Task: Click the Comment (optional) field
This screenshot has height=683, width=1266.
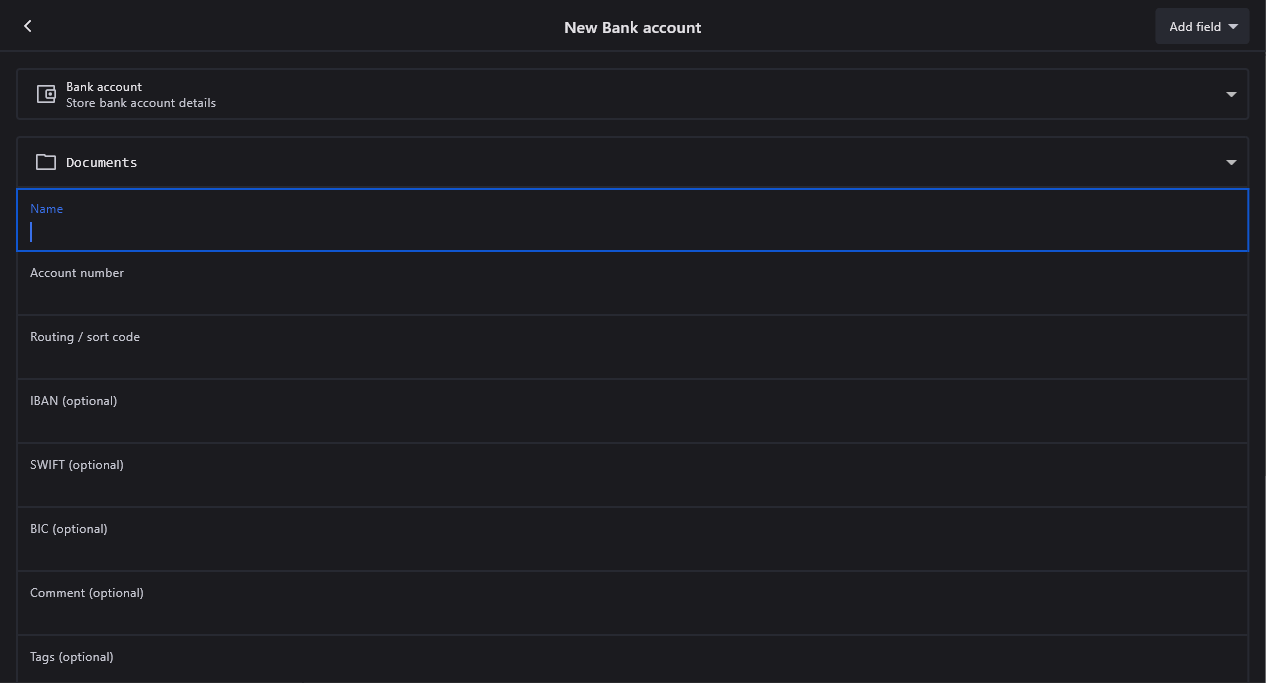Action: (632, 614)
